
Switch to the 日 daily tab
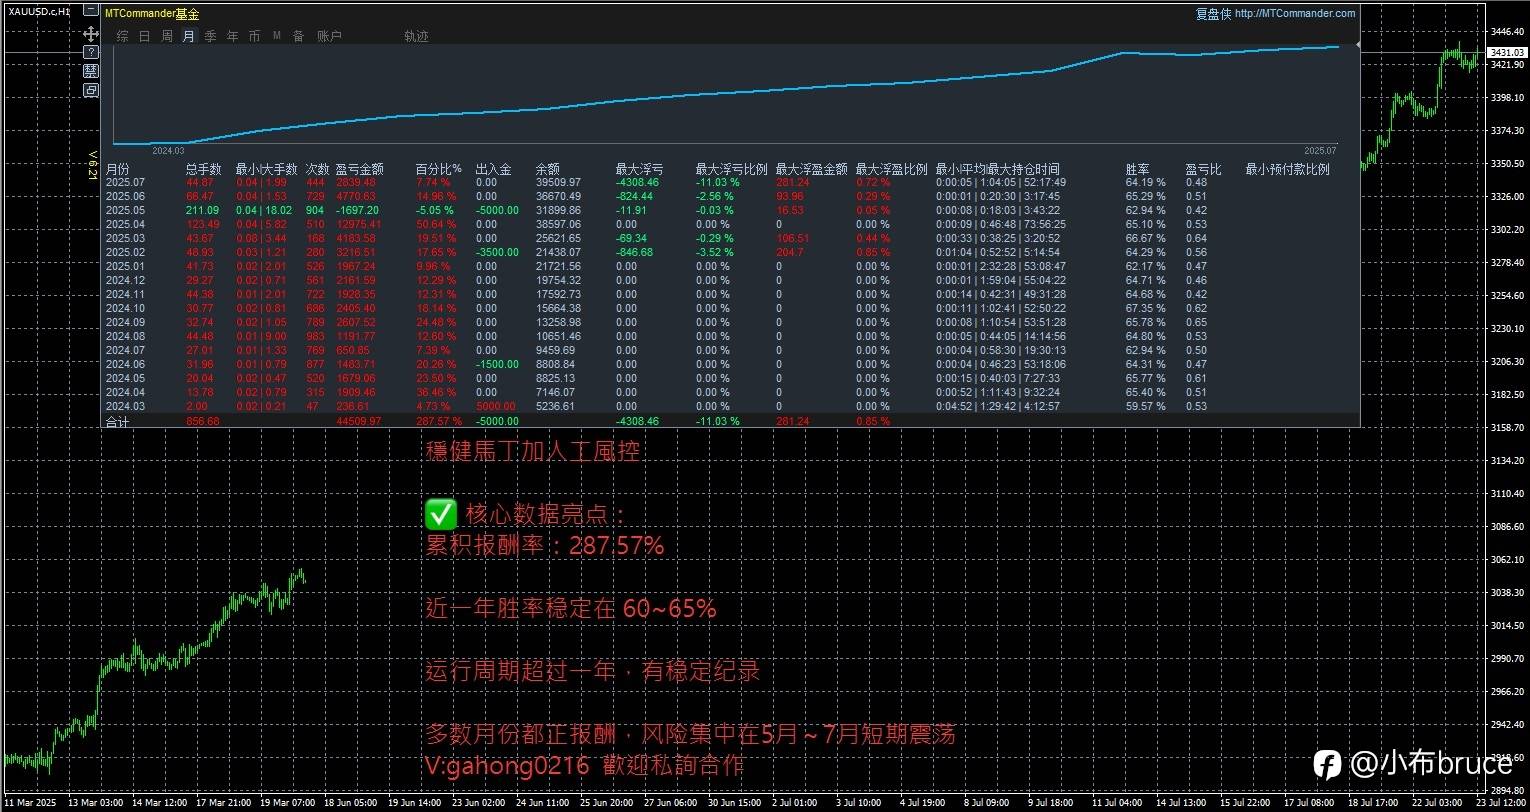pos(144,36)
